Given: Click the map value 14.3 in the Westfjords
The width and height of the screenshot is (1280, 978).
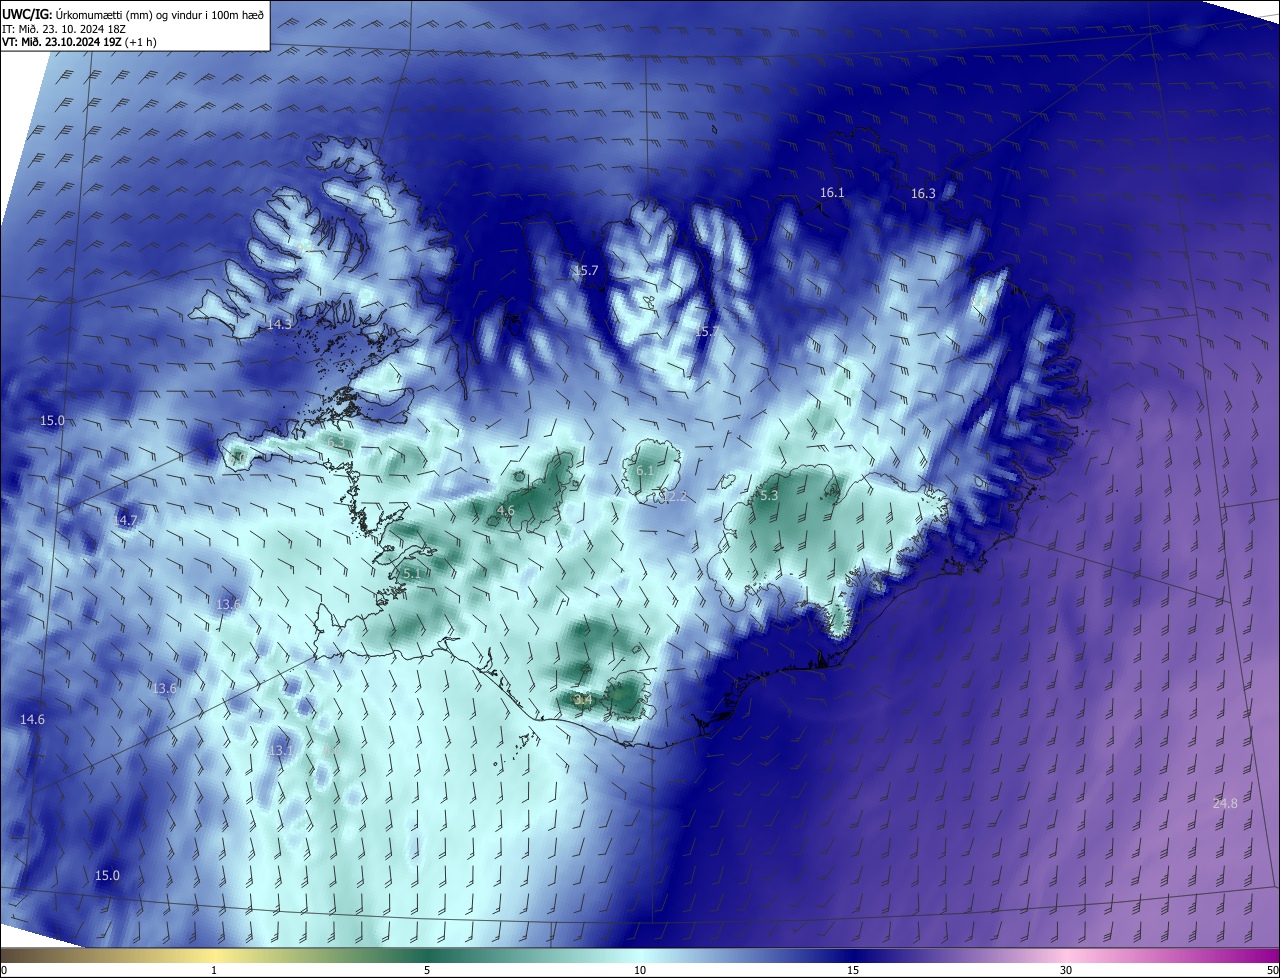Looking at the screenshot, I should tap(279, 324).
